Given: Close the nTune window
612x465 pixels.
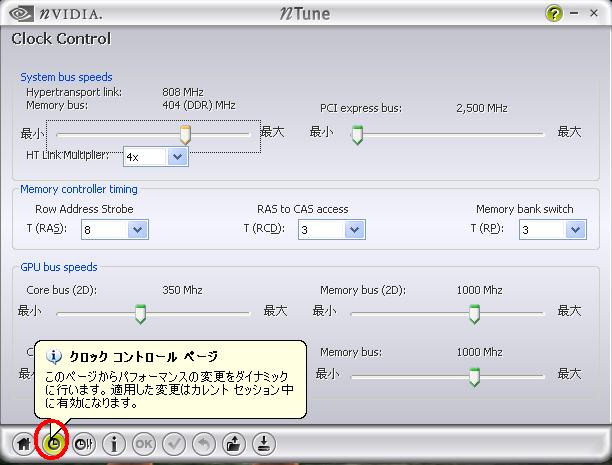Looking at the screenshot, I should coord(594,13).
